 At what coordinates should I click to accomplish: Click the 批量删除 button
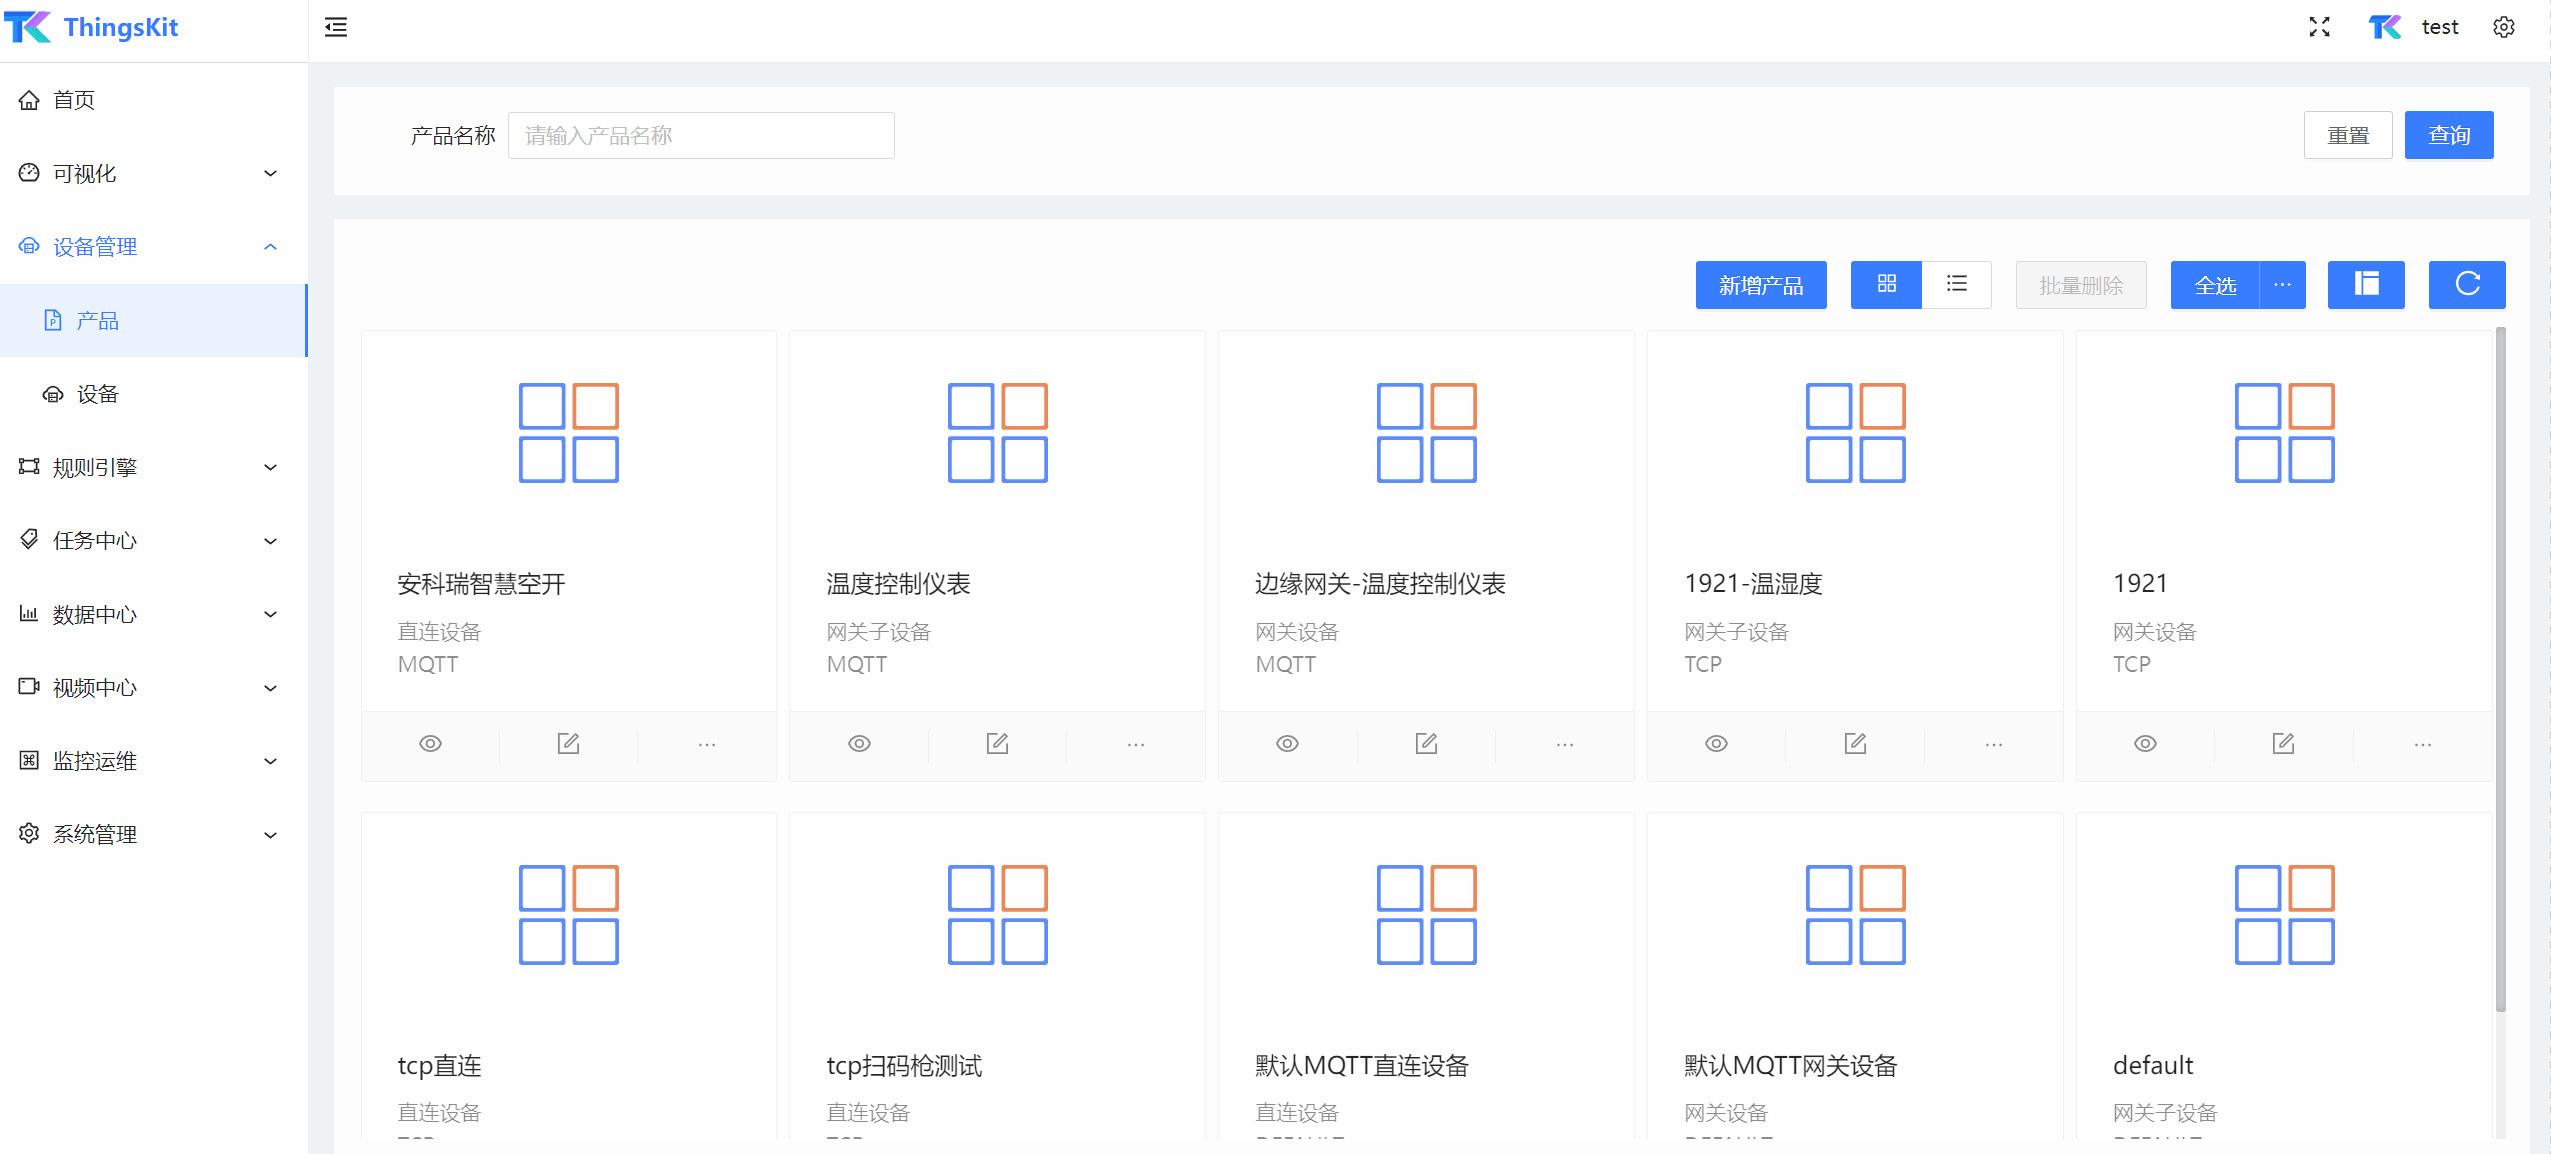pyautogui.click(x=2081, y=285)
